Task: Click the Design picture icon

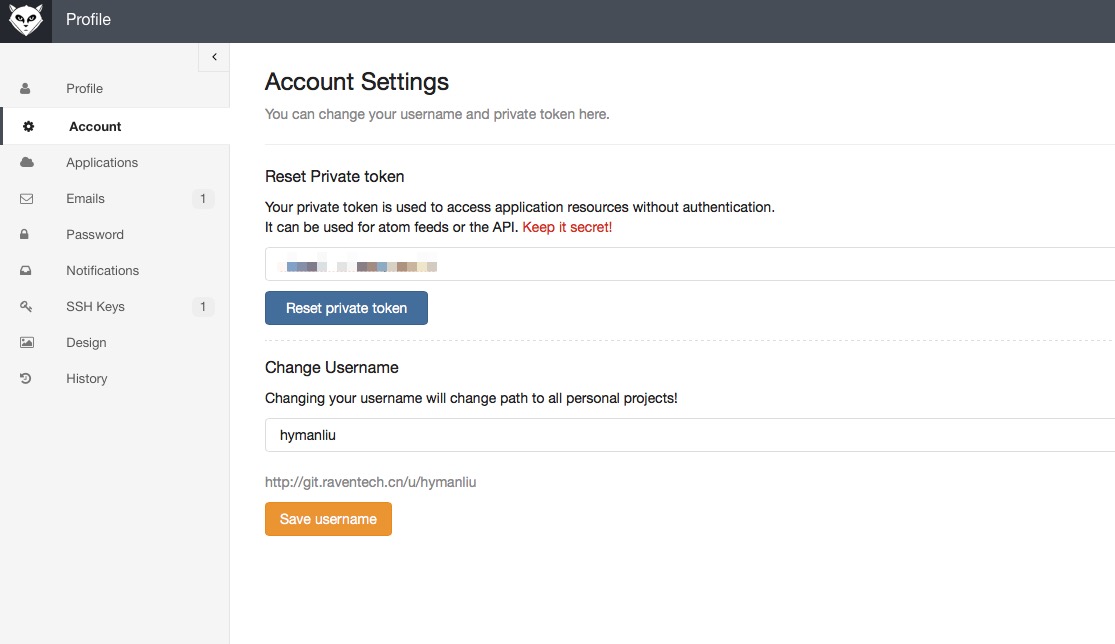Action: click(x=27, y=343)
